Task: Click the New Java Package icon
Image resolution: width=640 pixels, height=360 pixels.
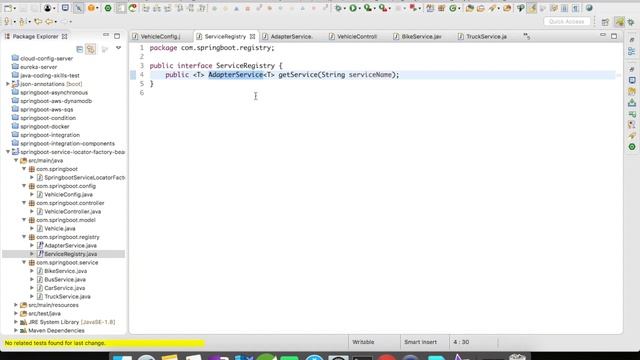Action: pos(441,8)
